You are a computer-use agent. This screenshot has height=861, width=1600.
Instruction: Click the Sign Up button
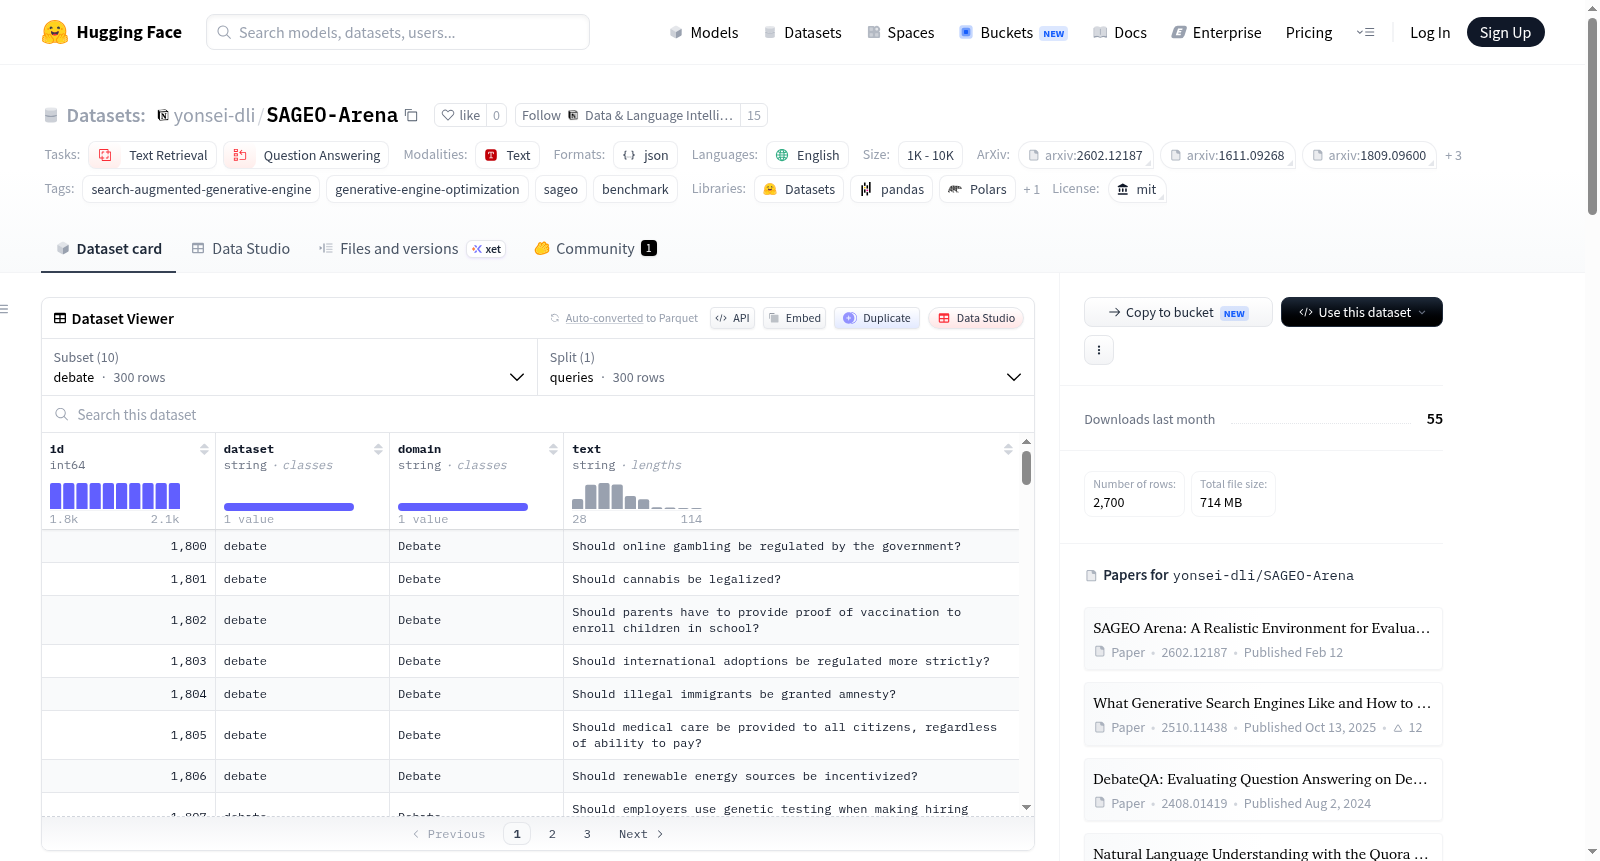click(x=1506, y=32)
